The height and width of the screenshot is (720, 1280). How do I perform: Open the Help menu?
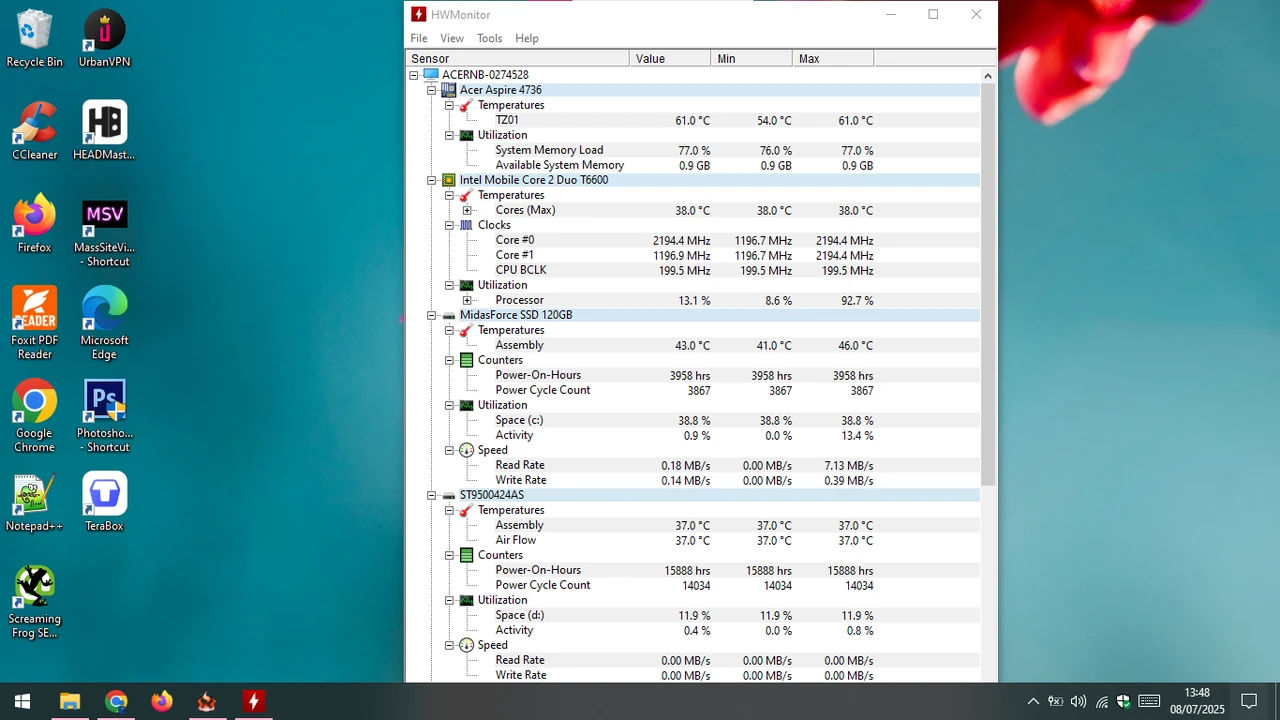[527, 38]
